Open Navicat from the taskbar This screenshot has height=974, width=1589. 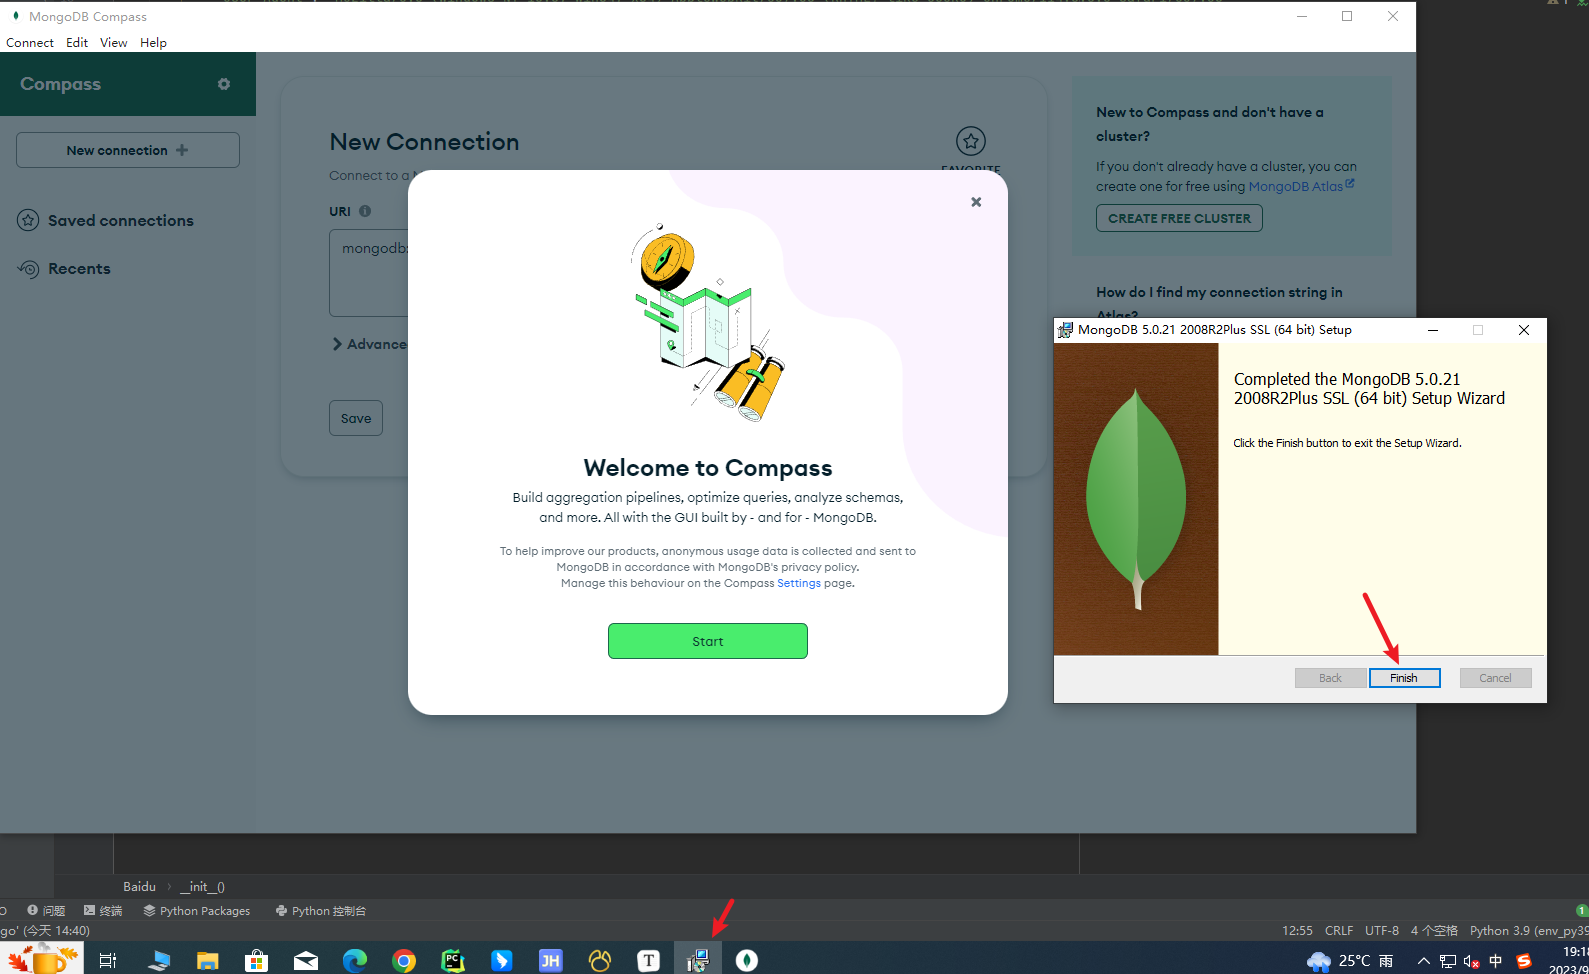tap(599, 960)
